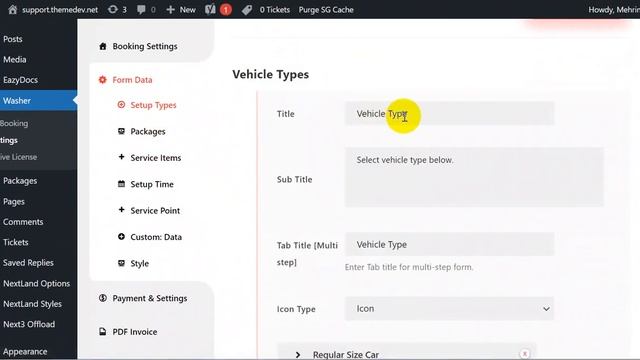Open Booking Settings tab

[145, 46]
